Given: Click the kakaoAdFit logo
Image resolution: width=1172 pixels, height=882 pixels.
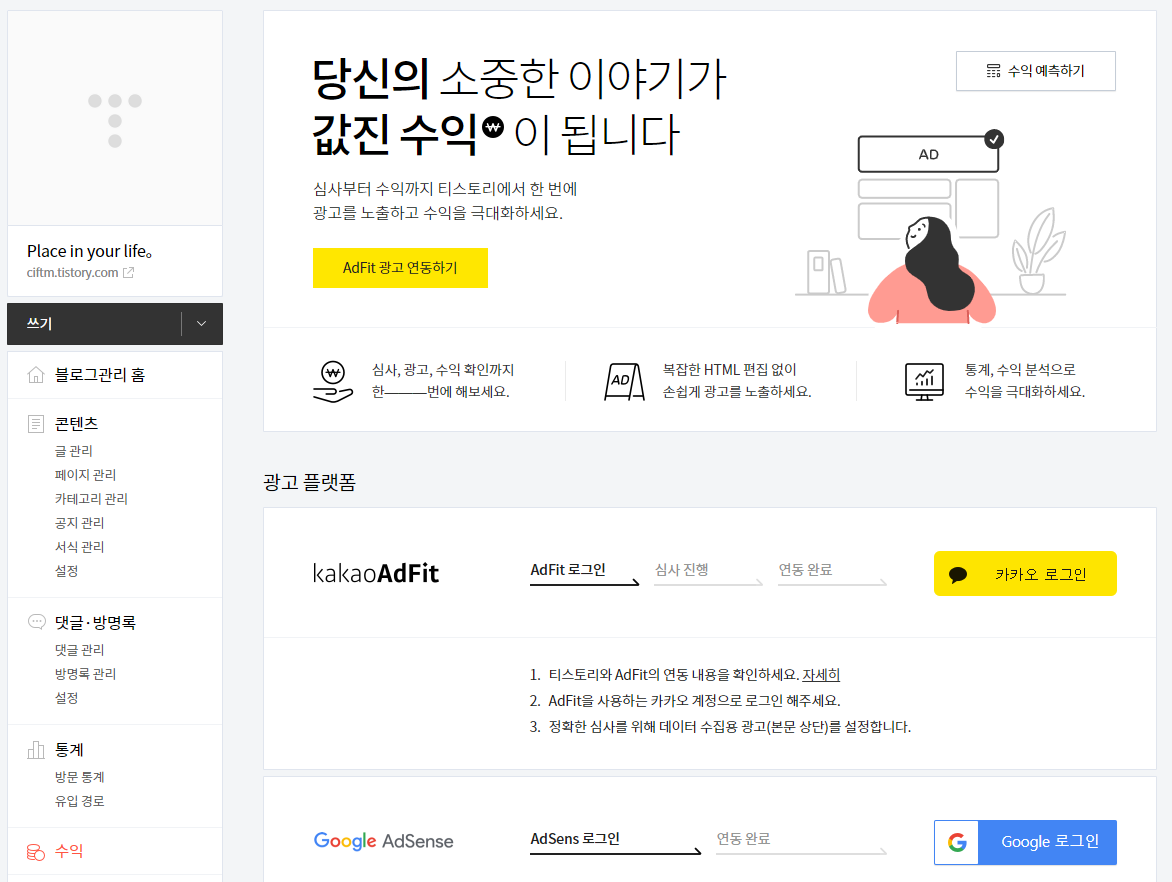Looking at the screenshot, I should (x=376, y=573).
